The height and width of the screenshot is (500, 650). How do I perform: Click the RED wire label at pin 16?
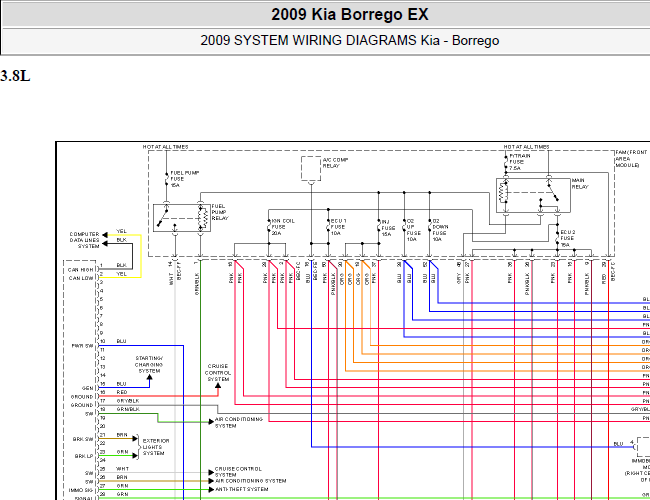tap(122, 392)
